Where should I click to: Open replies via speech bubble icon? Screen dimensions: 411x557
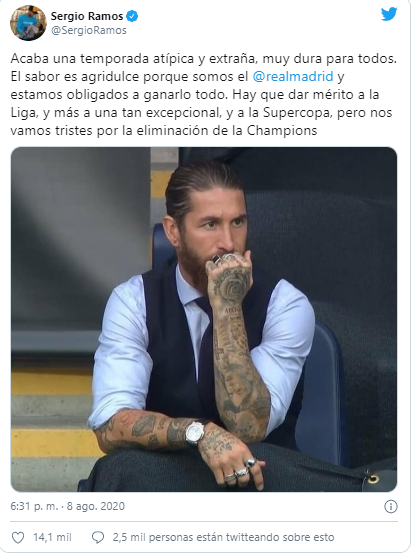(98, 537)
